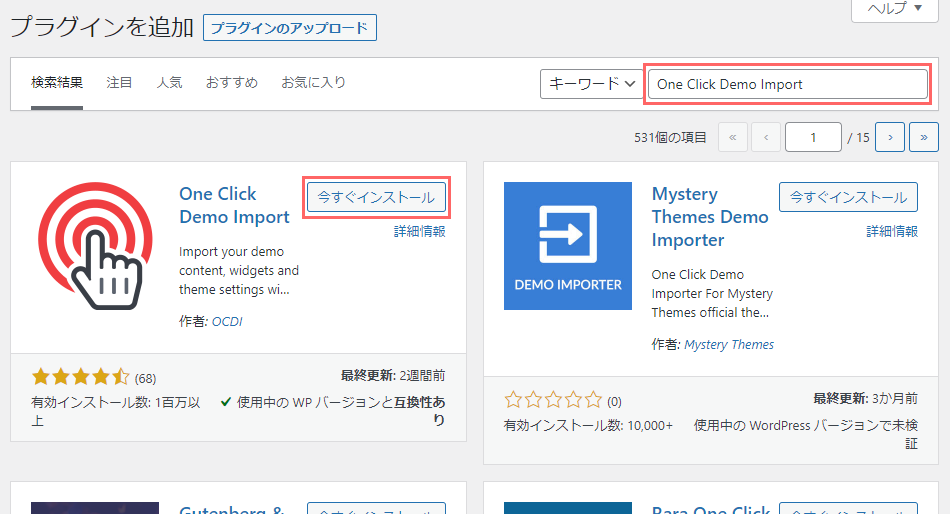The width and height of the screenshot is (950, 514).
Task: View 詳細情報 for Mystery Themes Demo Importer
Action: [x=892, y=231]
